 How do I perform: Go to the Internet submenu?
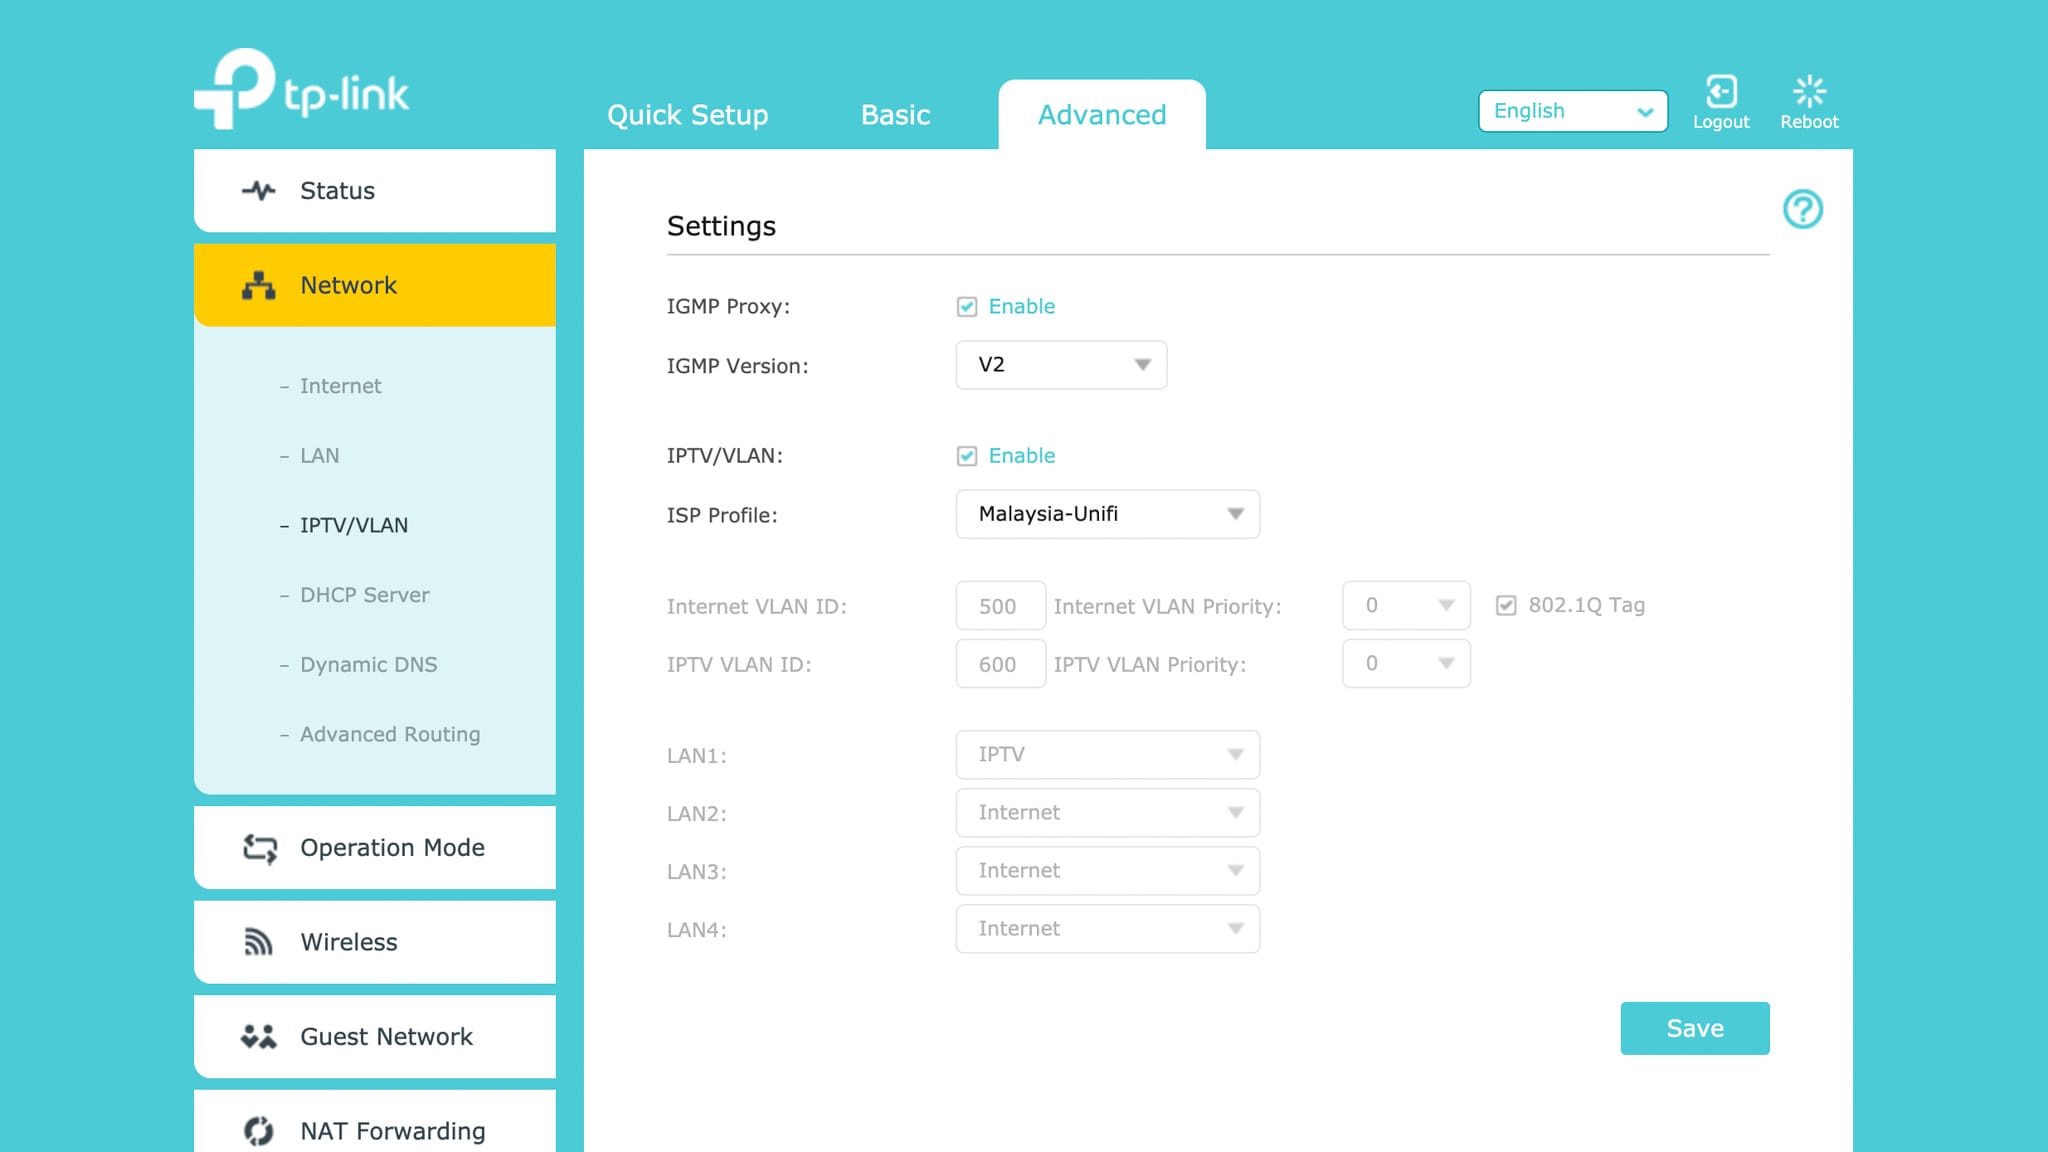(x=340, y=386)
